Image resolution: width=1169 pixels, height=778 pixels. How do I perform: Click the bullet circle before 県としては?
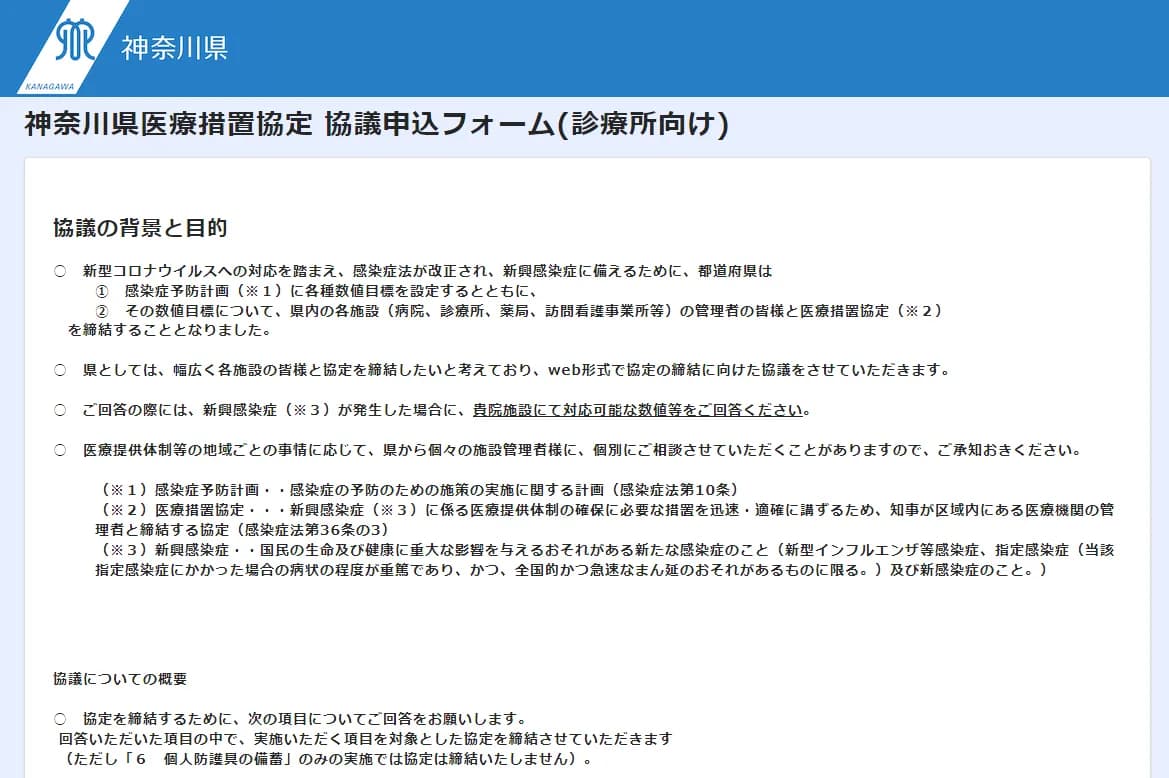coord(60,370)
